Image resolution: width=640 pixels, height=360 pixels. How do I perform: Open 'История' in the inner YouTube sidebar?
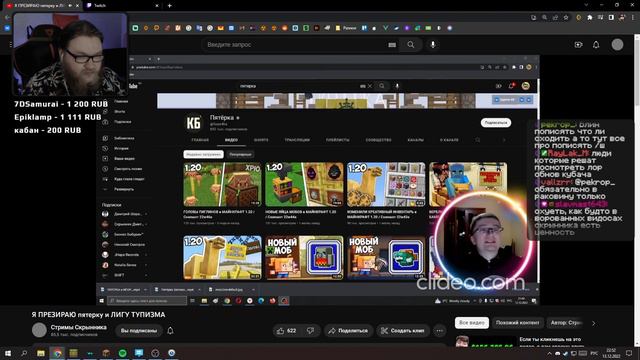tap(121, 149)
